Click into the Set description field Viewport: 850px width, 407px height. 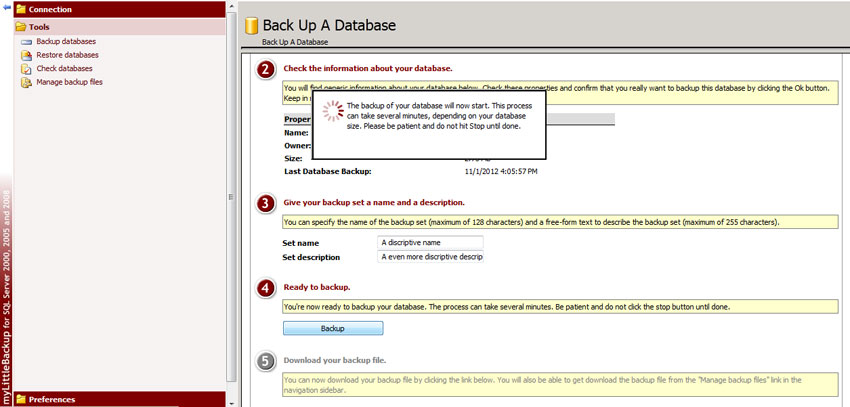430,256
